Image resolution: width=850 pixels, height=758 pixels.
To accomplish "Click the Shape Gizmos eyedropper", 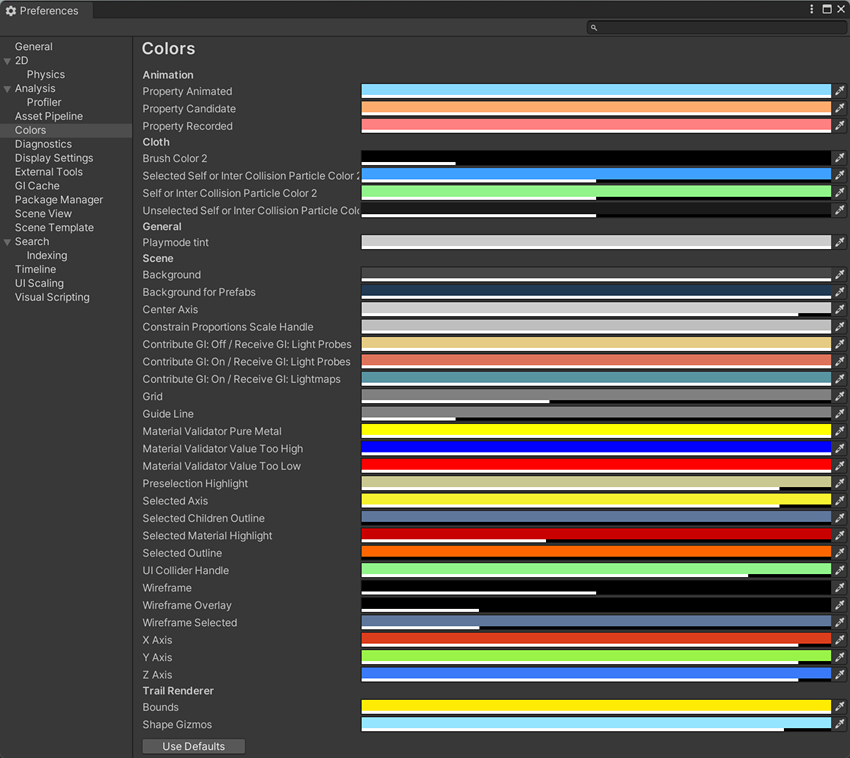I will click(839, 724).
